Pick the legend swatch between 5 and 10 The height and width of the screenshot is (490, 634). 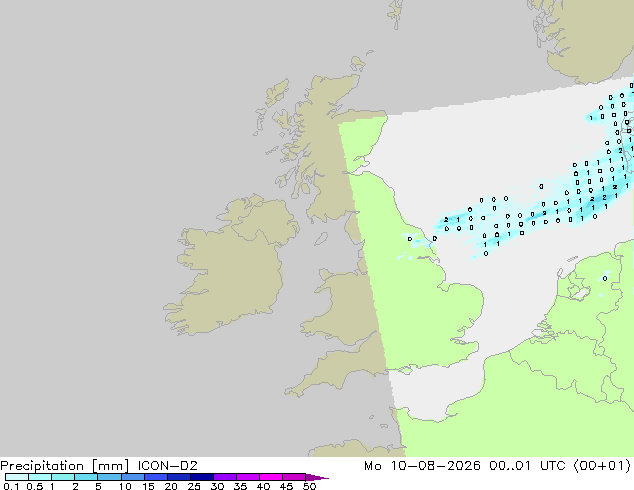click(x=109, y=477)
